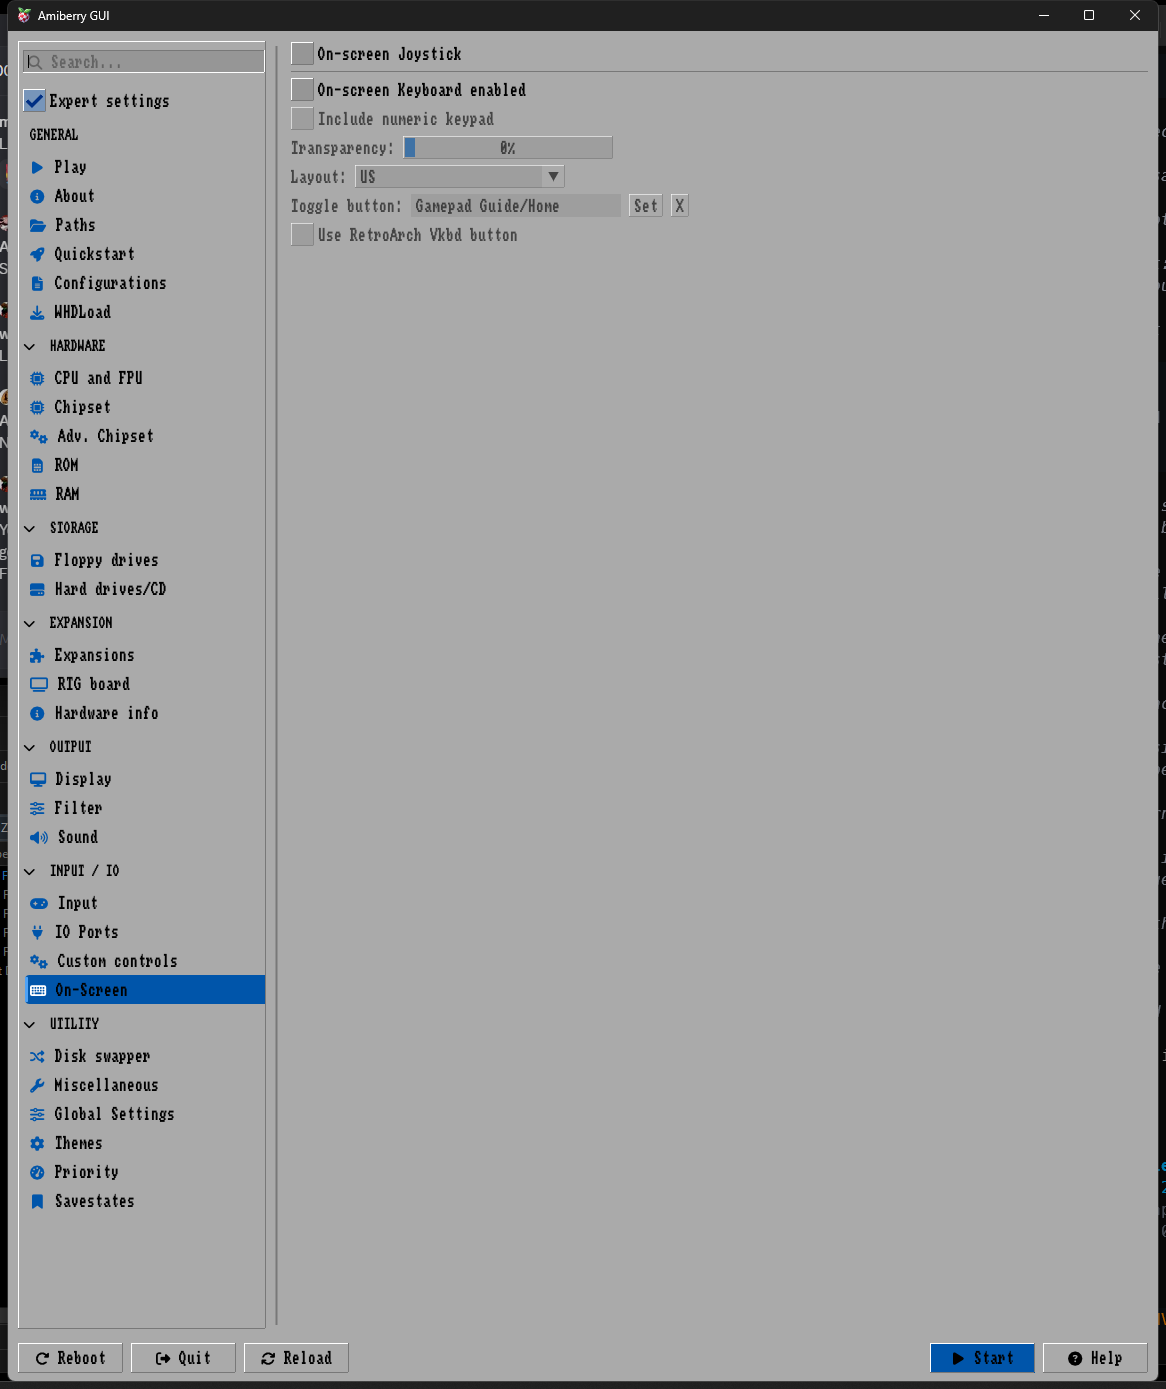1166x1389 pixels.
Task: Go to Global Settings page
Action: (145, 1114)
